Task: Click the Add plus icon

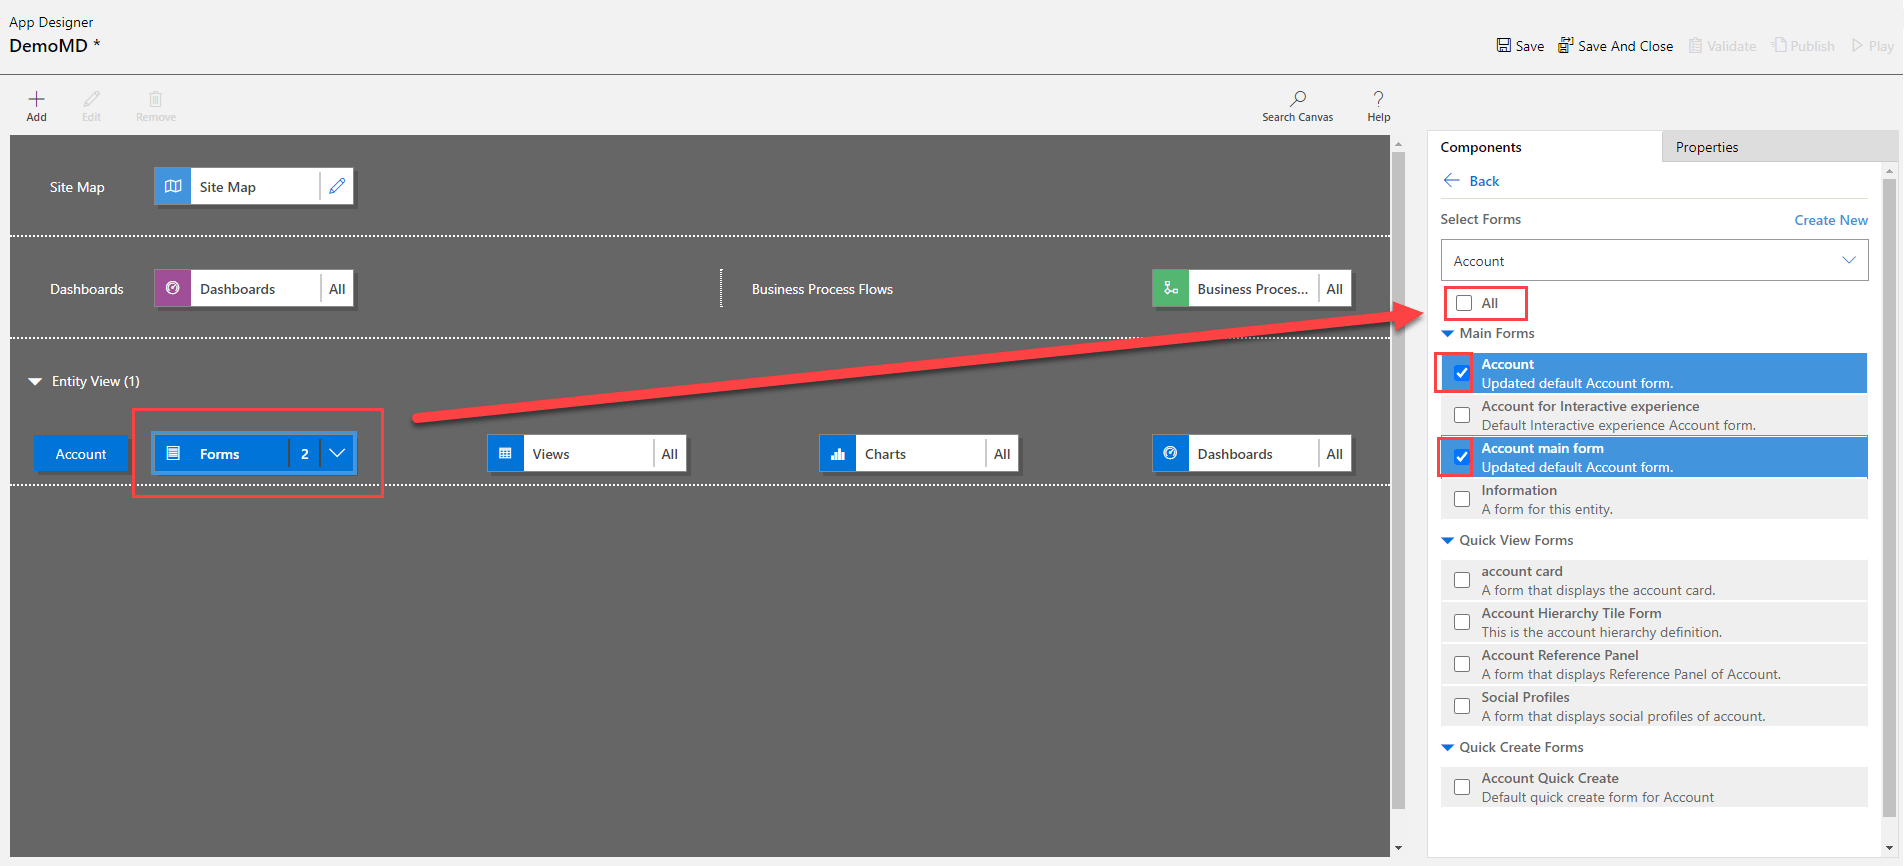Action: 36,99
